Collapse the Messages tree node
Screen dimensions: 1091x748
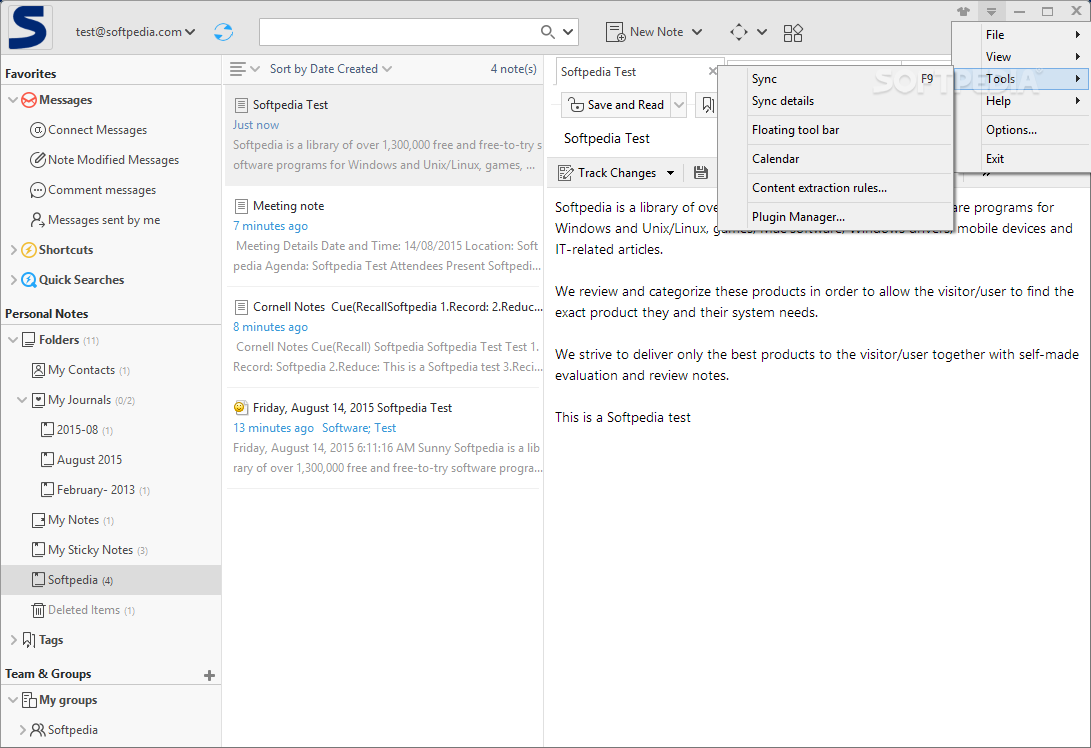point(13,100)
